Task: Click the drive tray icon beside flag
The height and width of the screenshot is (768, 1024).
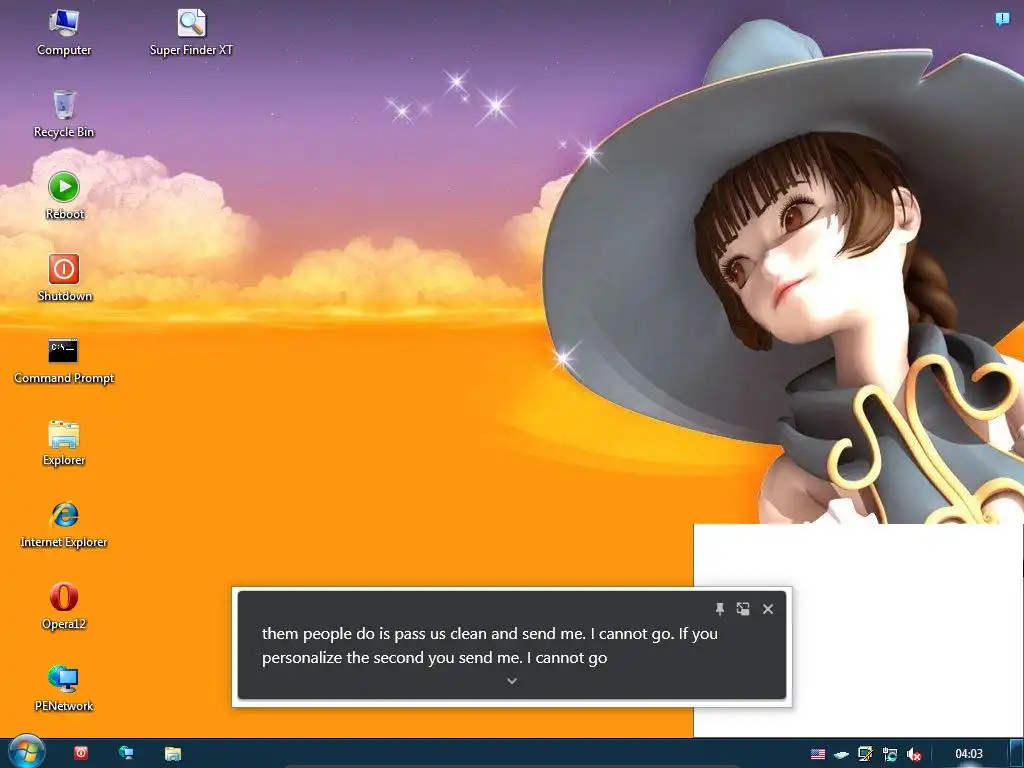Action: click(x=842, y=754)
